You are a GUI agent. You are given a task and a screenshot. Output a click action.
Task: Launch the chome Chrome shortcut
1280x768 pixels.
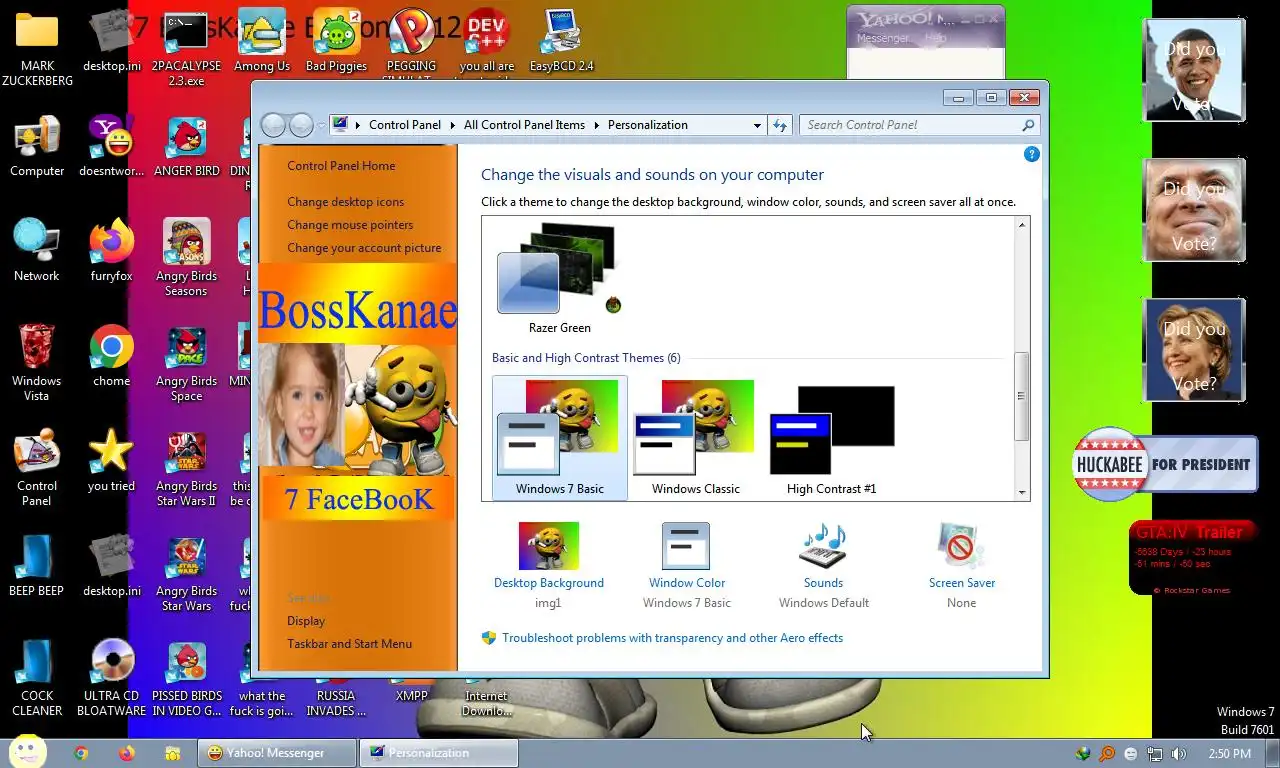pos(111,357)
